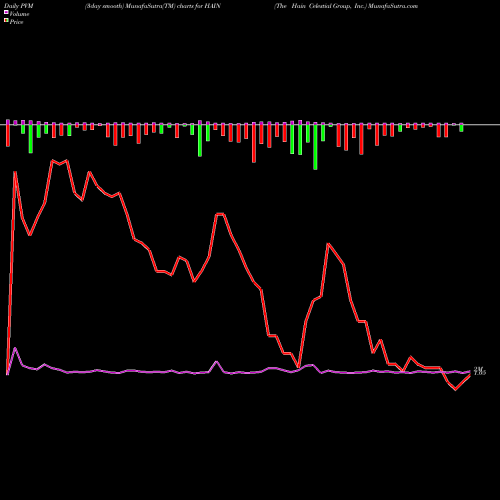Click the lowest dip of red price line
Viewport: 500px width, 500px height.
[x=455, y=389]
